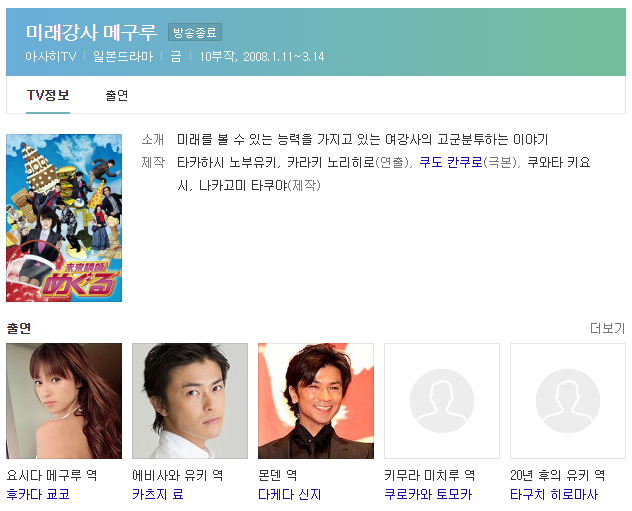The image size is (632, 511).
Task: Click the 출연 section heading
Action: pos(19,328)
